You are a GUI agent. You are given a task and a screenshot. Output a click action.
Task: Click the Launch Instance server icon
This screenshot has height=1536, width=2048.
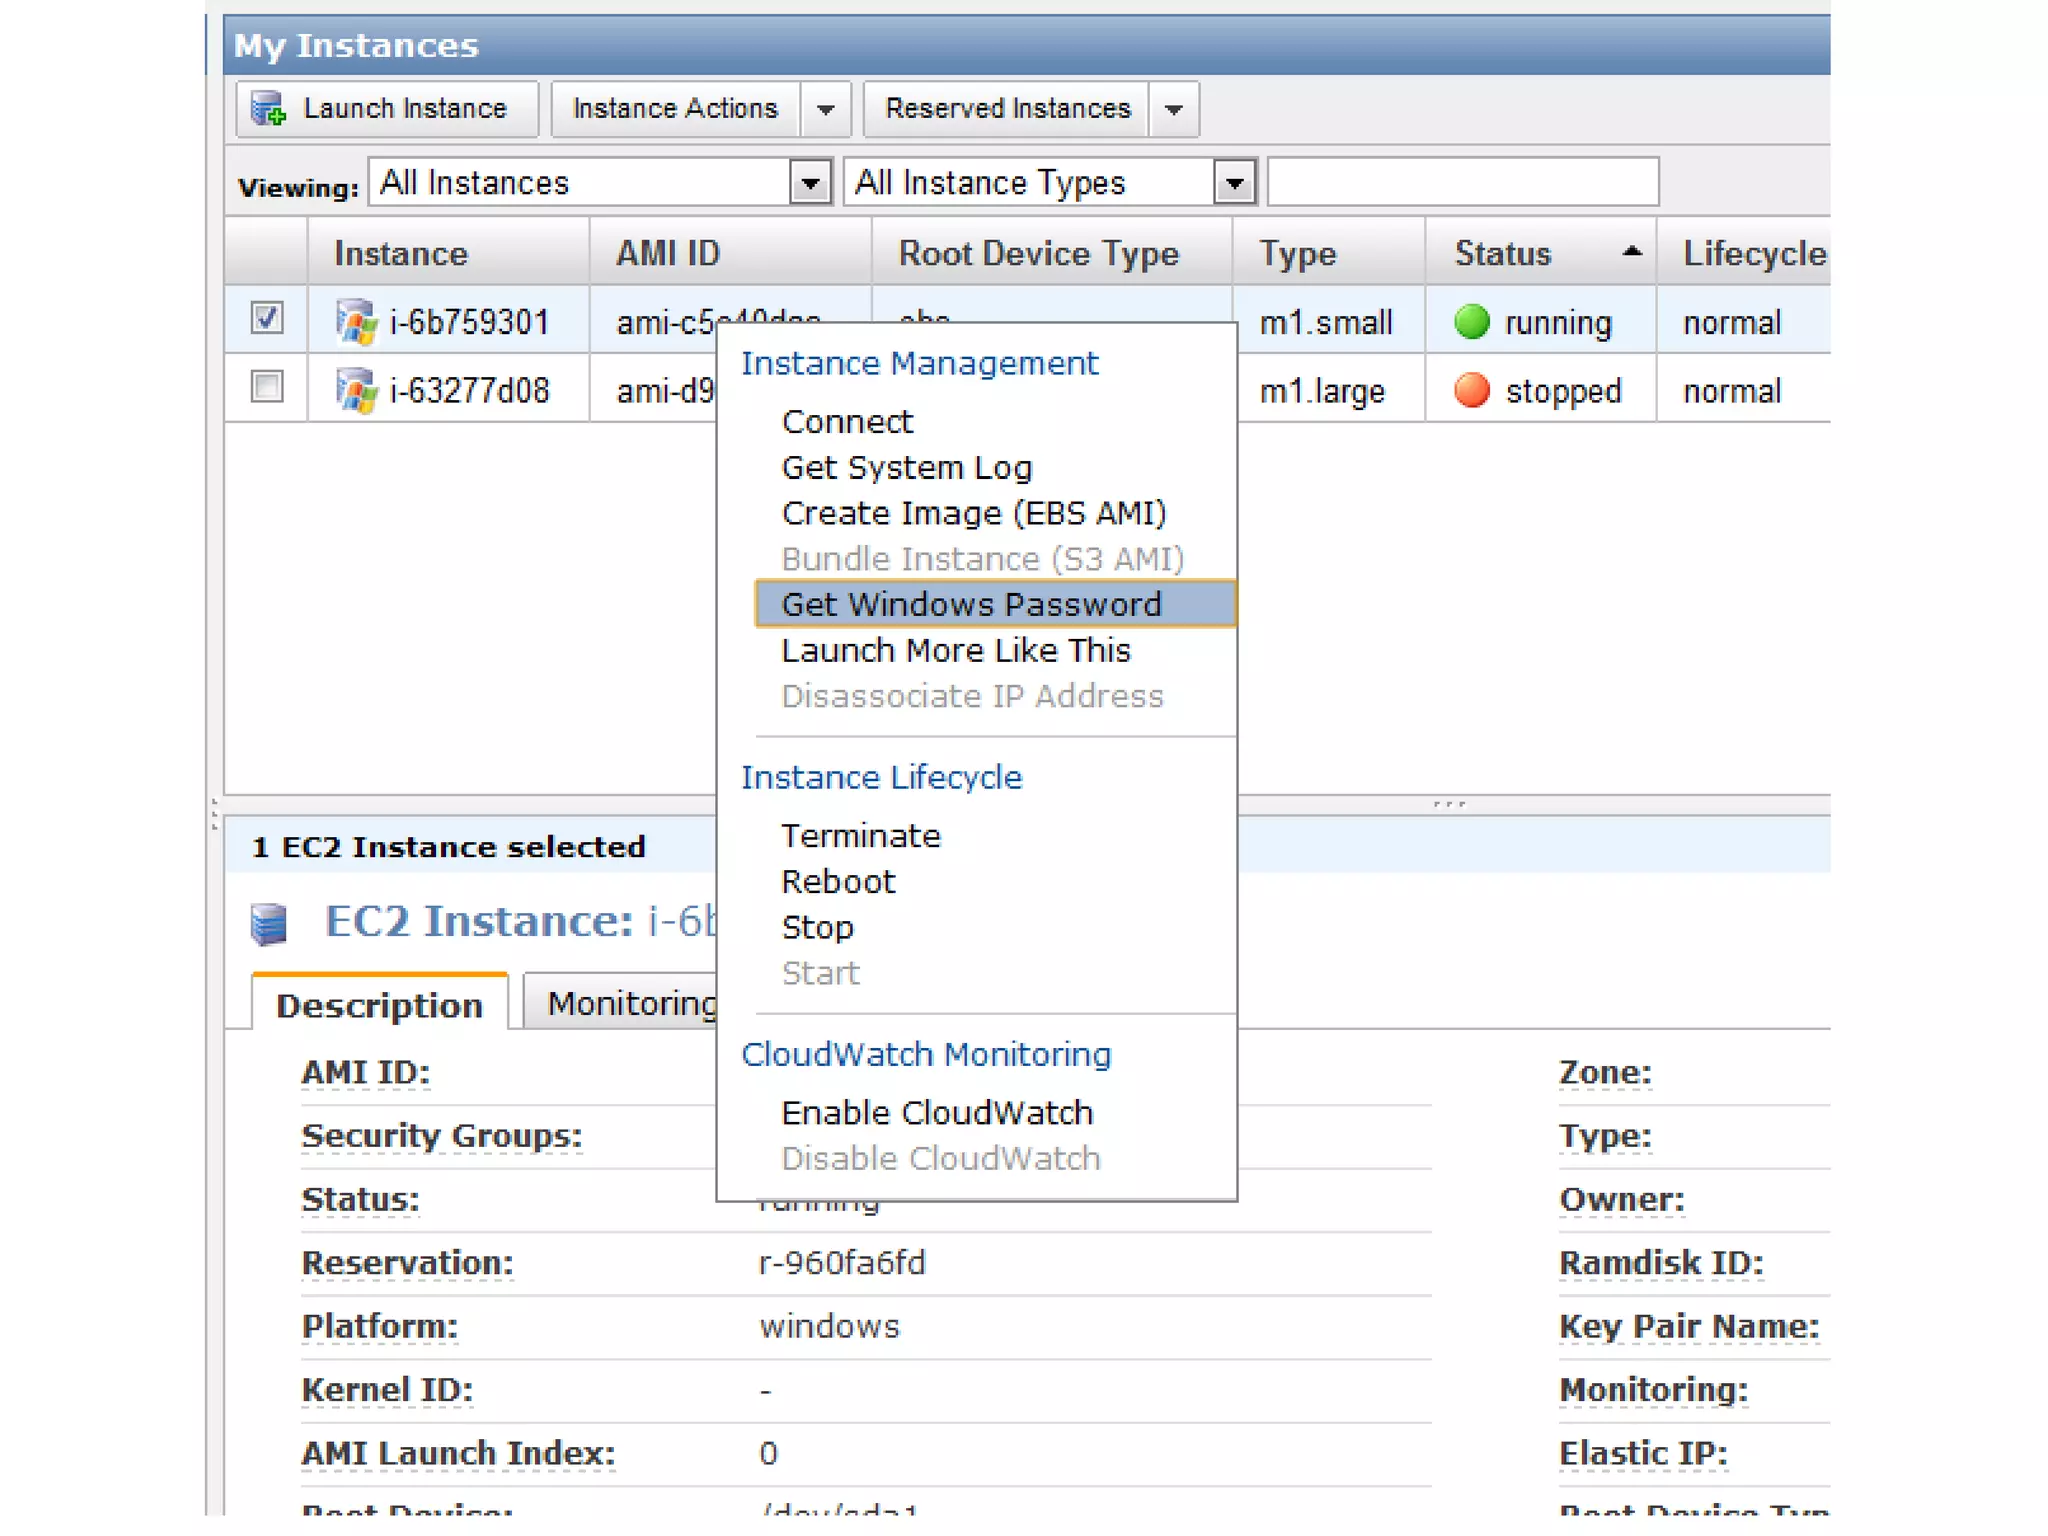268,108
